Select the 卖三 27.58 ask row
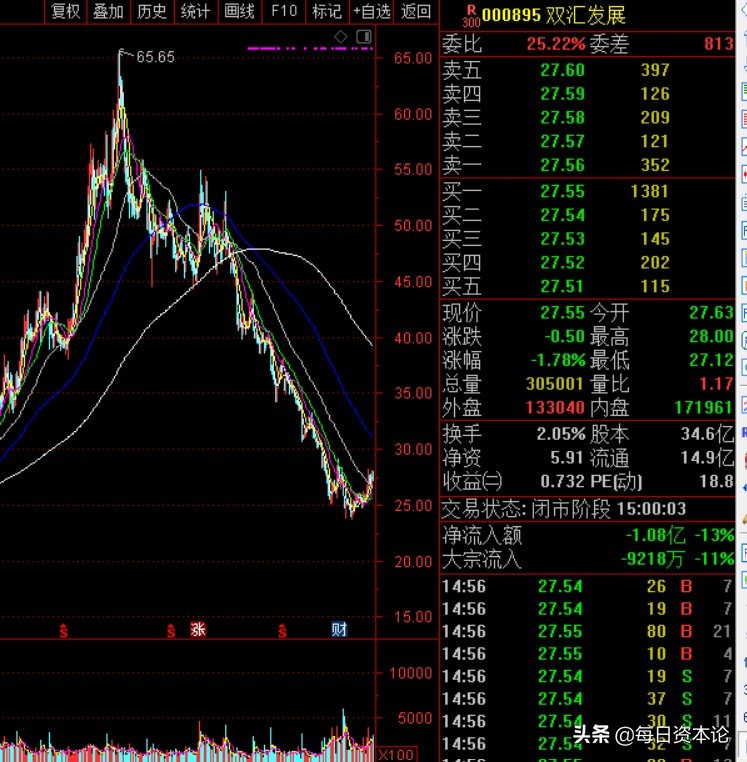 pos(587,118)
